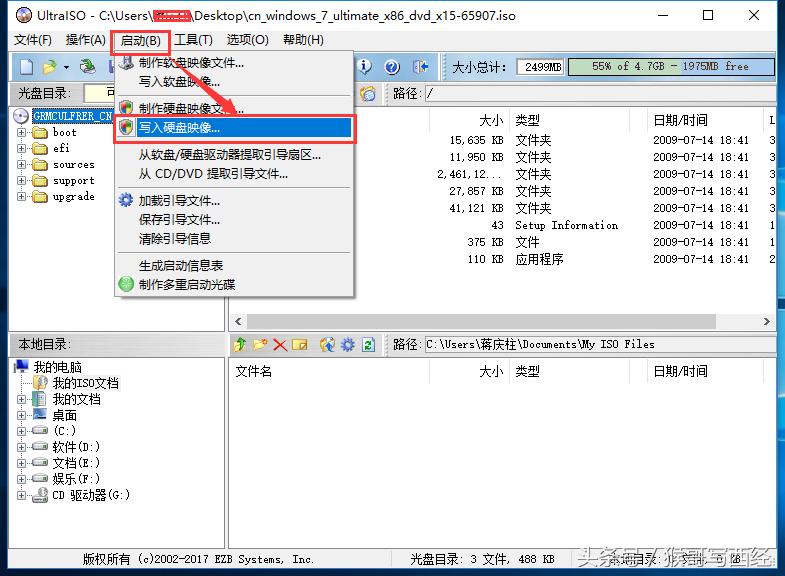The height and width of the screenshot is (576, 785).
Task: Choose 加载引导文件... menu entry
Action: point(234,201)
